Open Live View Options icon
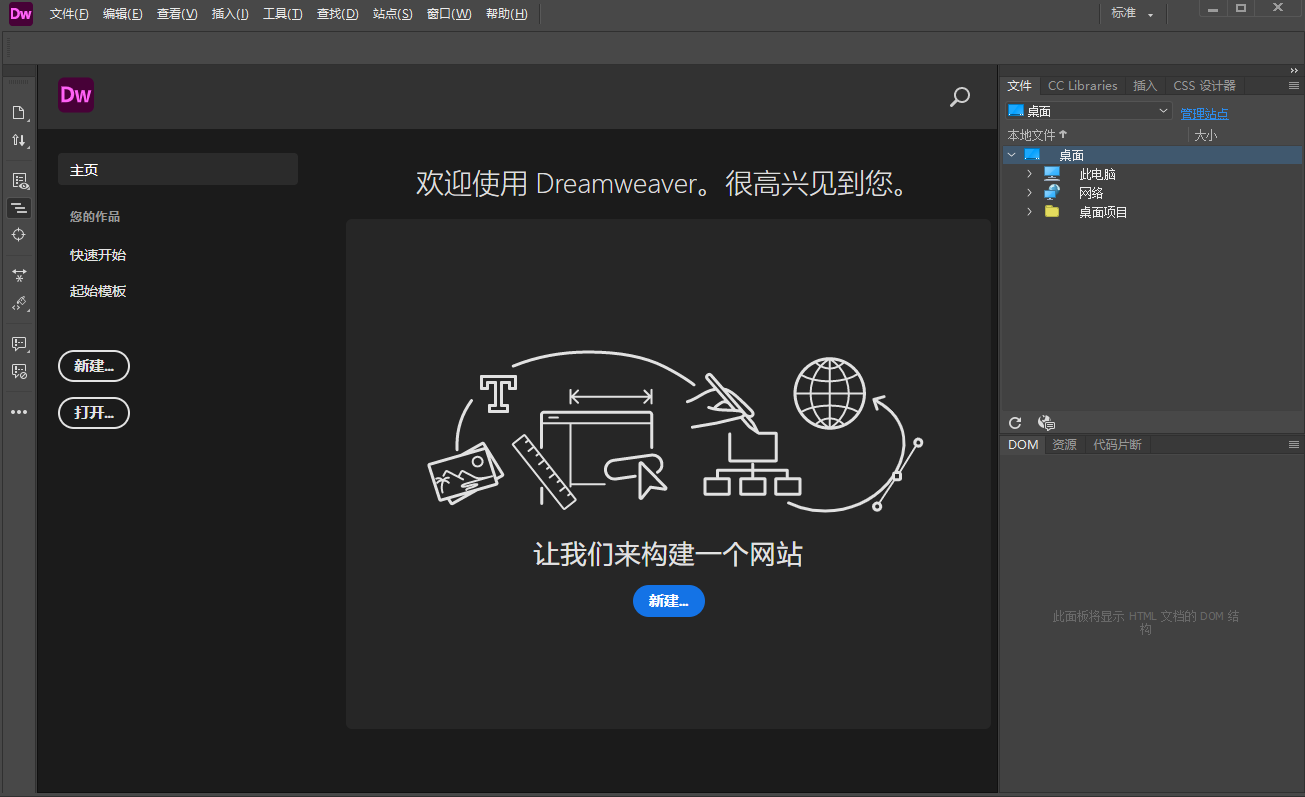Viewport: 1305px width, 797px height. point(19,181)
